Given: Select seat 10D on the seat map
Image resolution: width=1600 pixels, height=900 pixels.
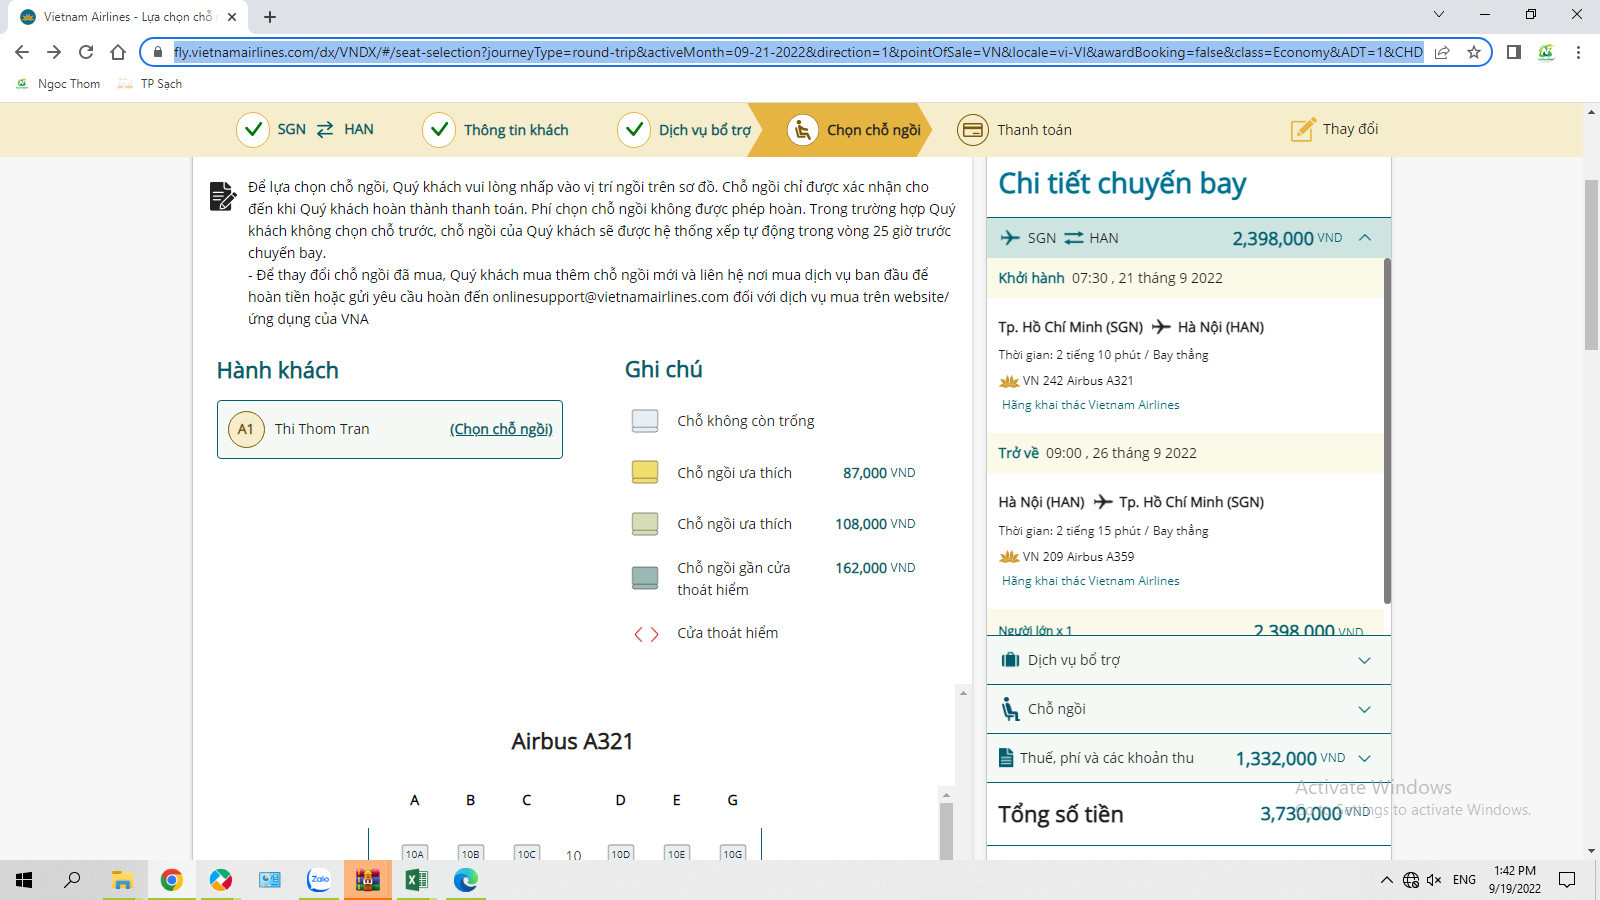Looking at the screenshot, I should tap(621, 853).
